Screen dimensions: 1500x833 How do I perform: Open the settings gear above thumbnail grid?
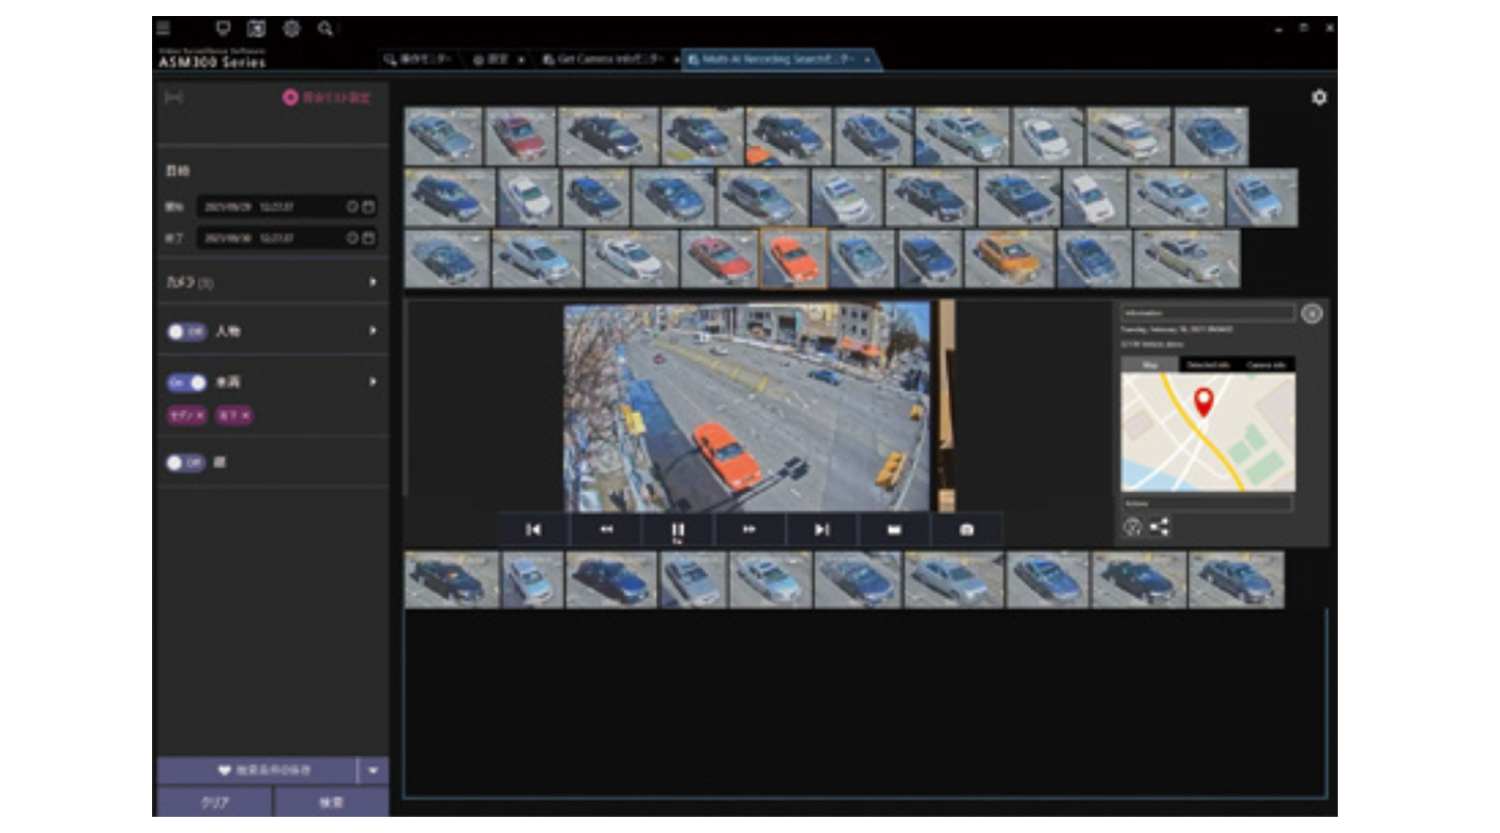pos(1319,97)
